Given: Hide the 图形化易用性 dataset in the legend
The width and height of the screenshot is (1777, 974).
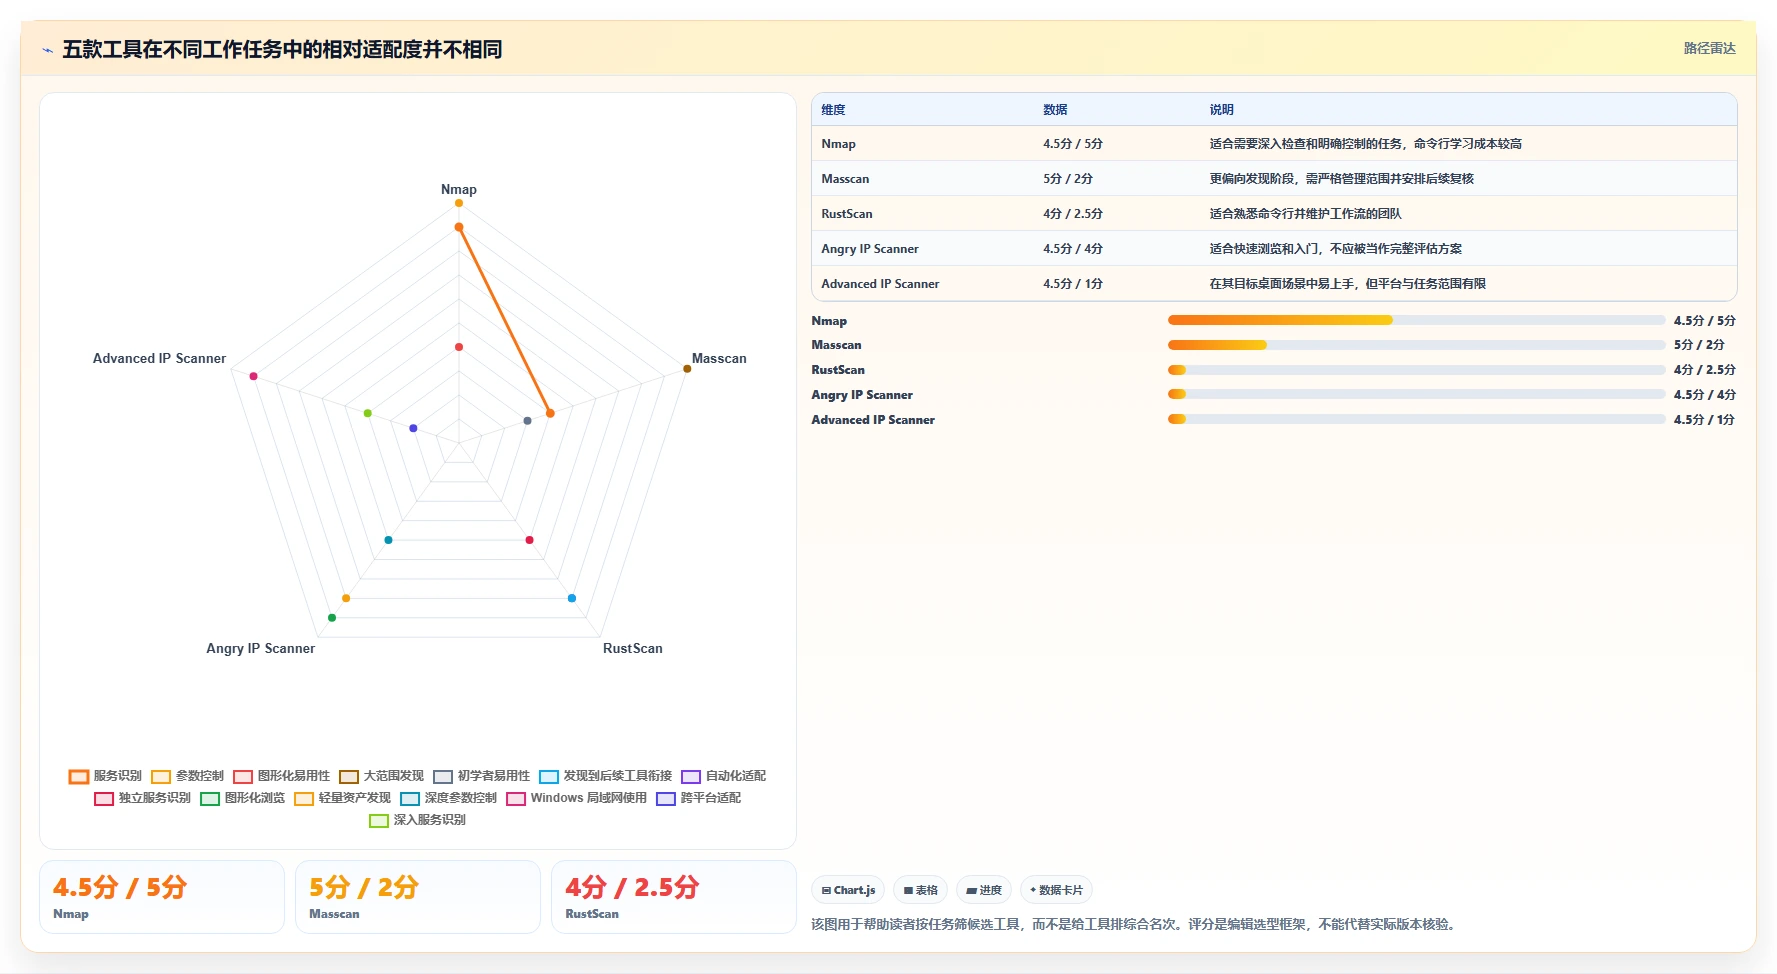Looking at the screenshot, I should (x=281, y=776).
